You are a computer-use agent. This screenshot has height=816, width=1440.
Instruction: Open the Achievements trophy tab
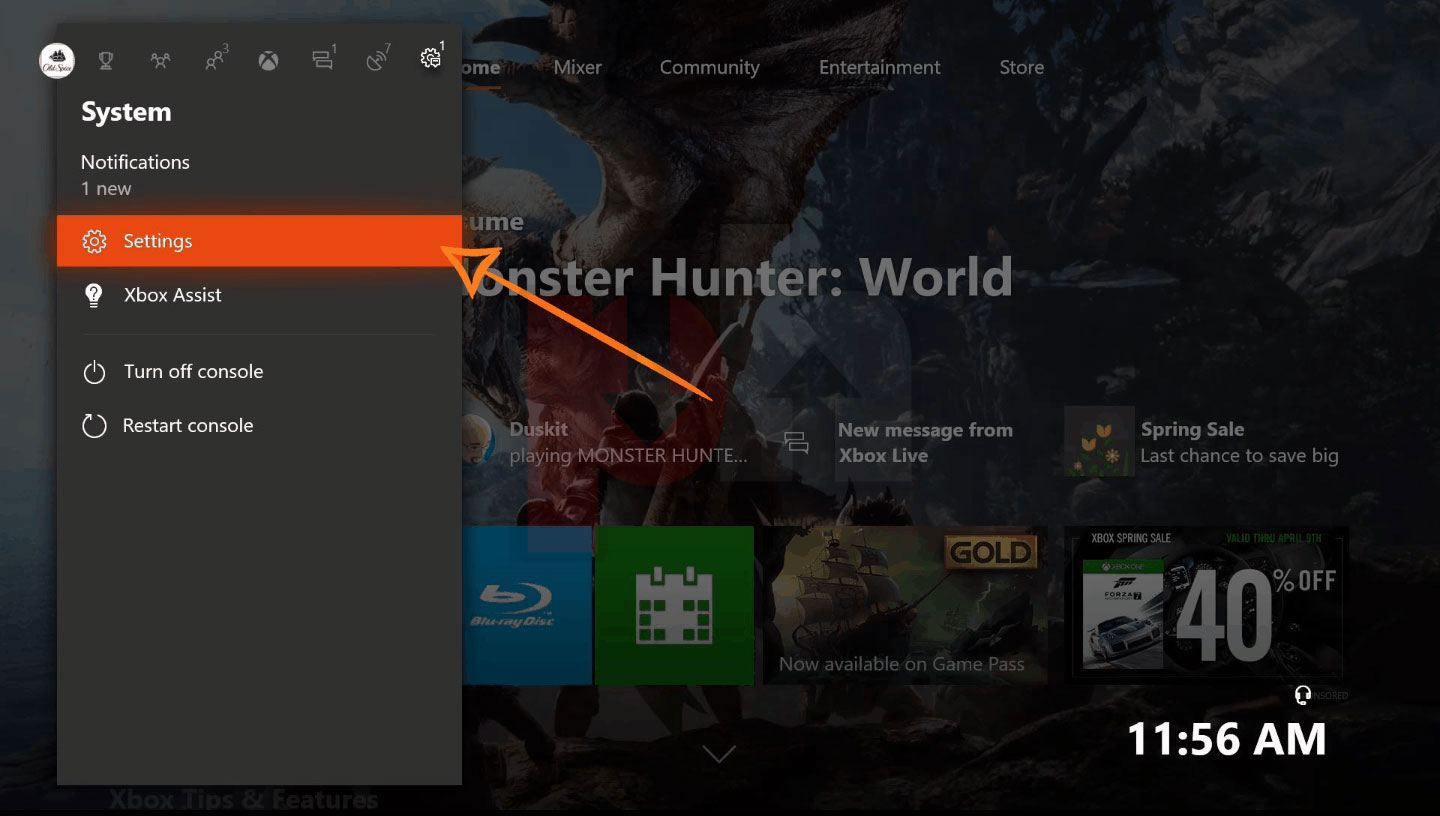[105, 61]
